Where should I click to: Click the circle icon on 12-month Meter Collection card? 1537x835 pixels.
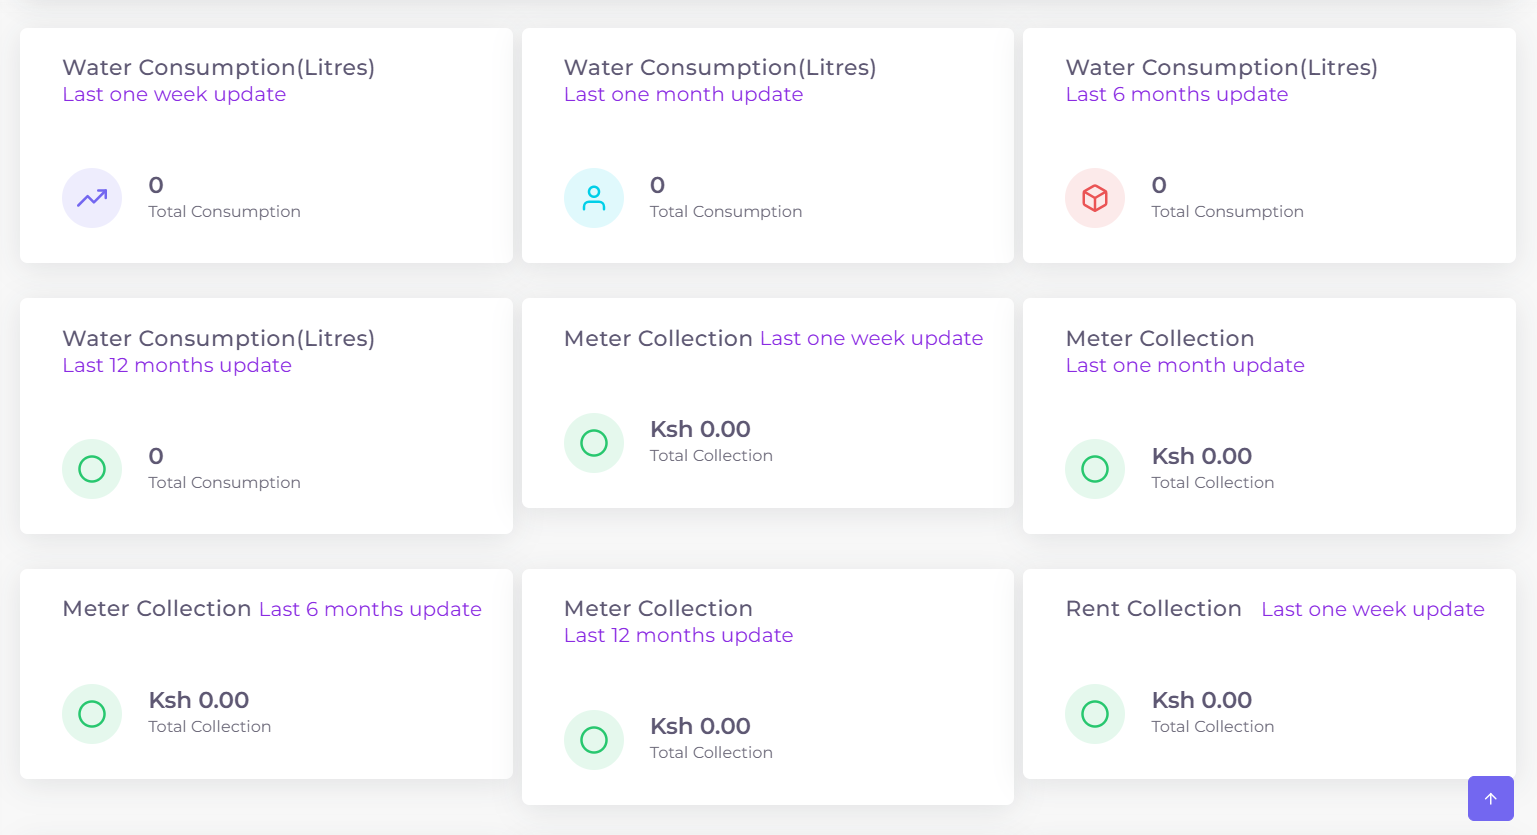594,739
